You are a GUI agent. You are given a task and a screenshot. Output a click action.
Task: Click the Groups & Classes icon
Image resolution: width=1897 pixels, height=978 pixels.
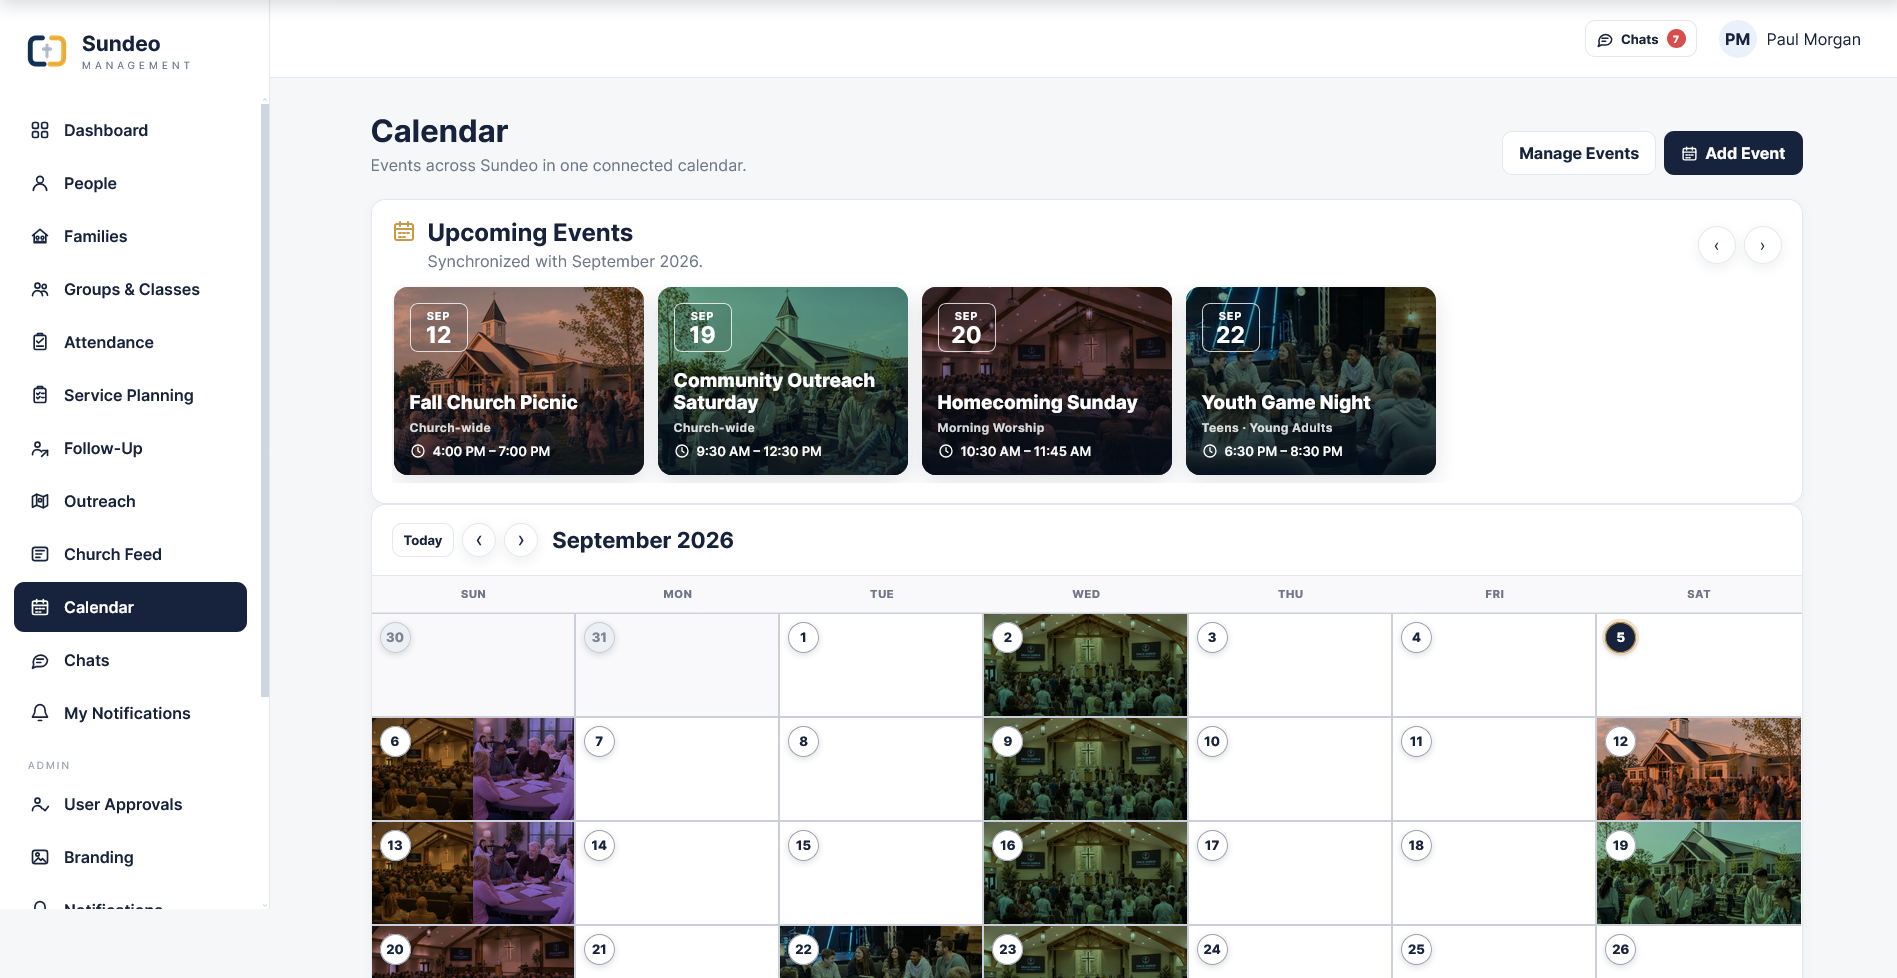[40, 289]
